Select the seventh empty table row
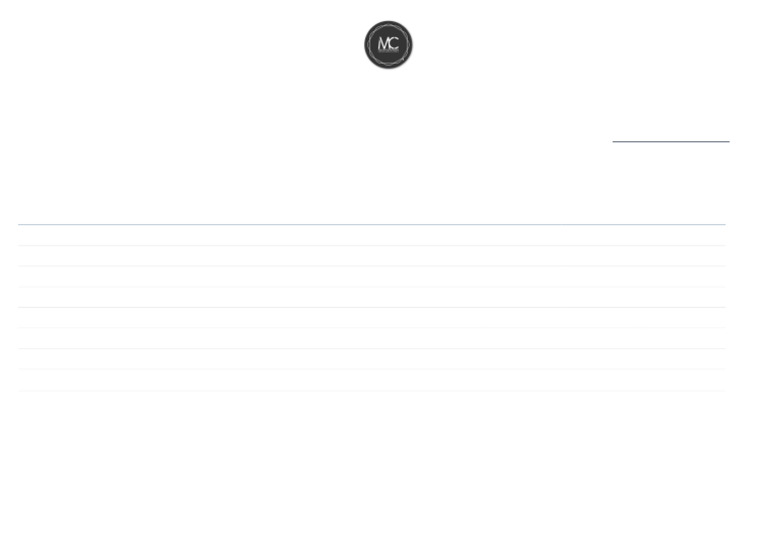The image size is (768, 541). pyautogui.click(x=372, y=358)
